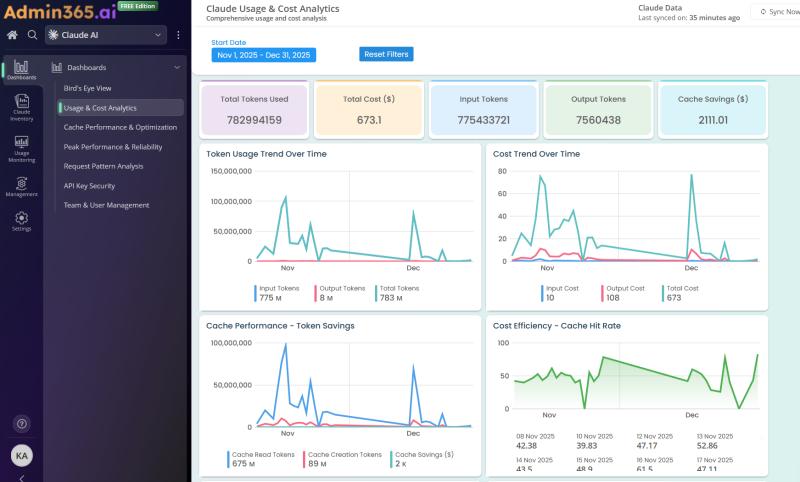Click the Admin365.ai logo
Viewport: 800px width, 482px height.
60,11
